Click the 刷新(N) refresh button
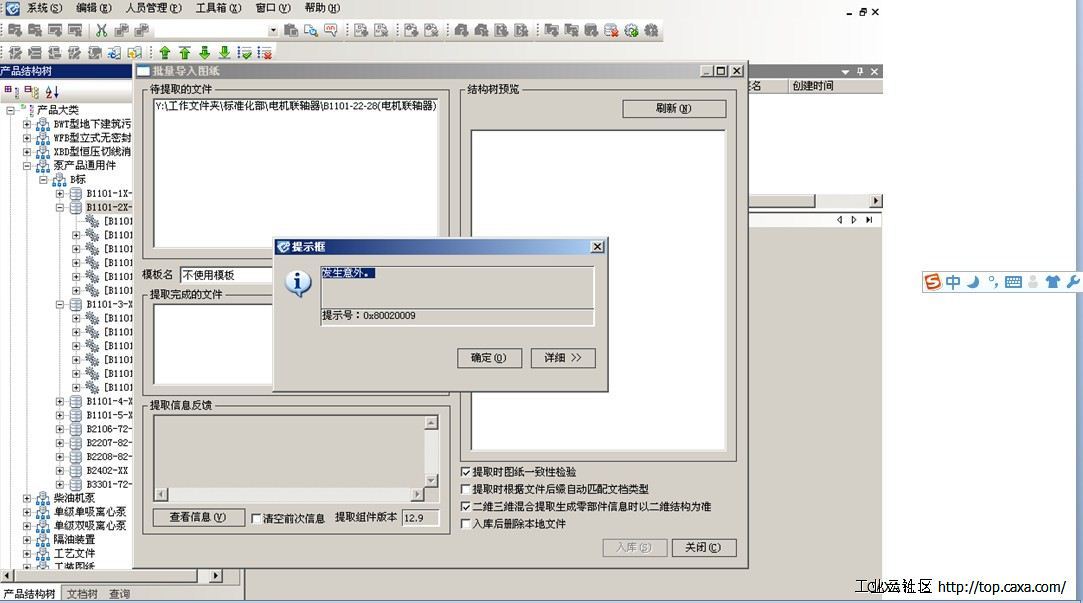This screenshot has width=1083, height=603. point(674,108)
